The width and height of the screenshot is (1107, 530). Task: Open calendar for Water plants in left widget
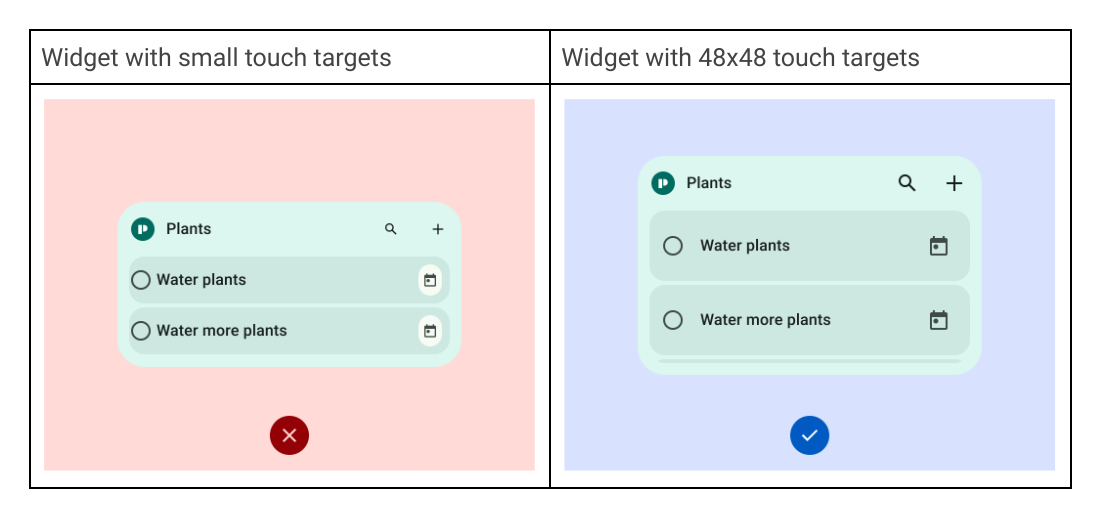430,280
